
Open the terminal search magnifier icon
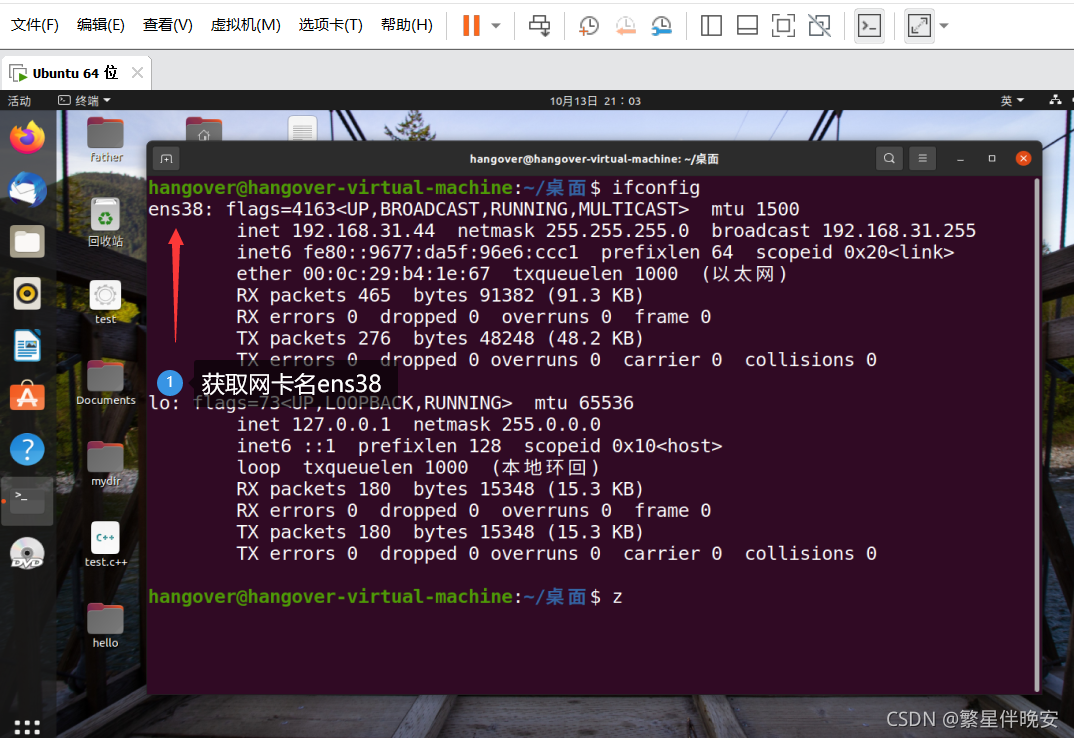[889, 158]
